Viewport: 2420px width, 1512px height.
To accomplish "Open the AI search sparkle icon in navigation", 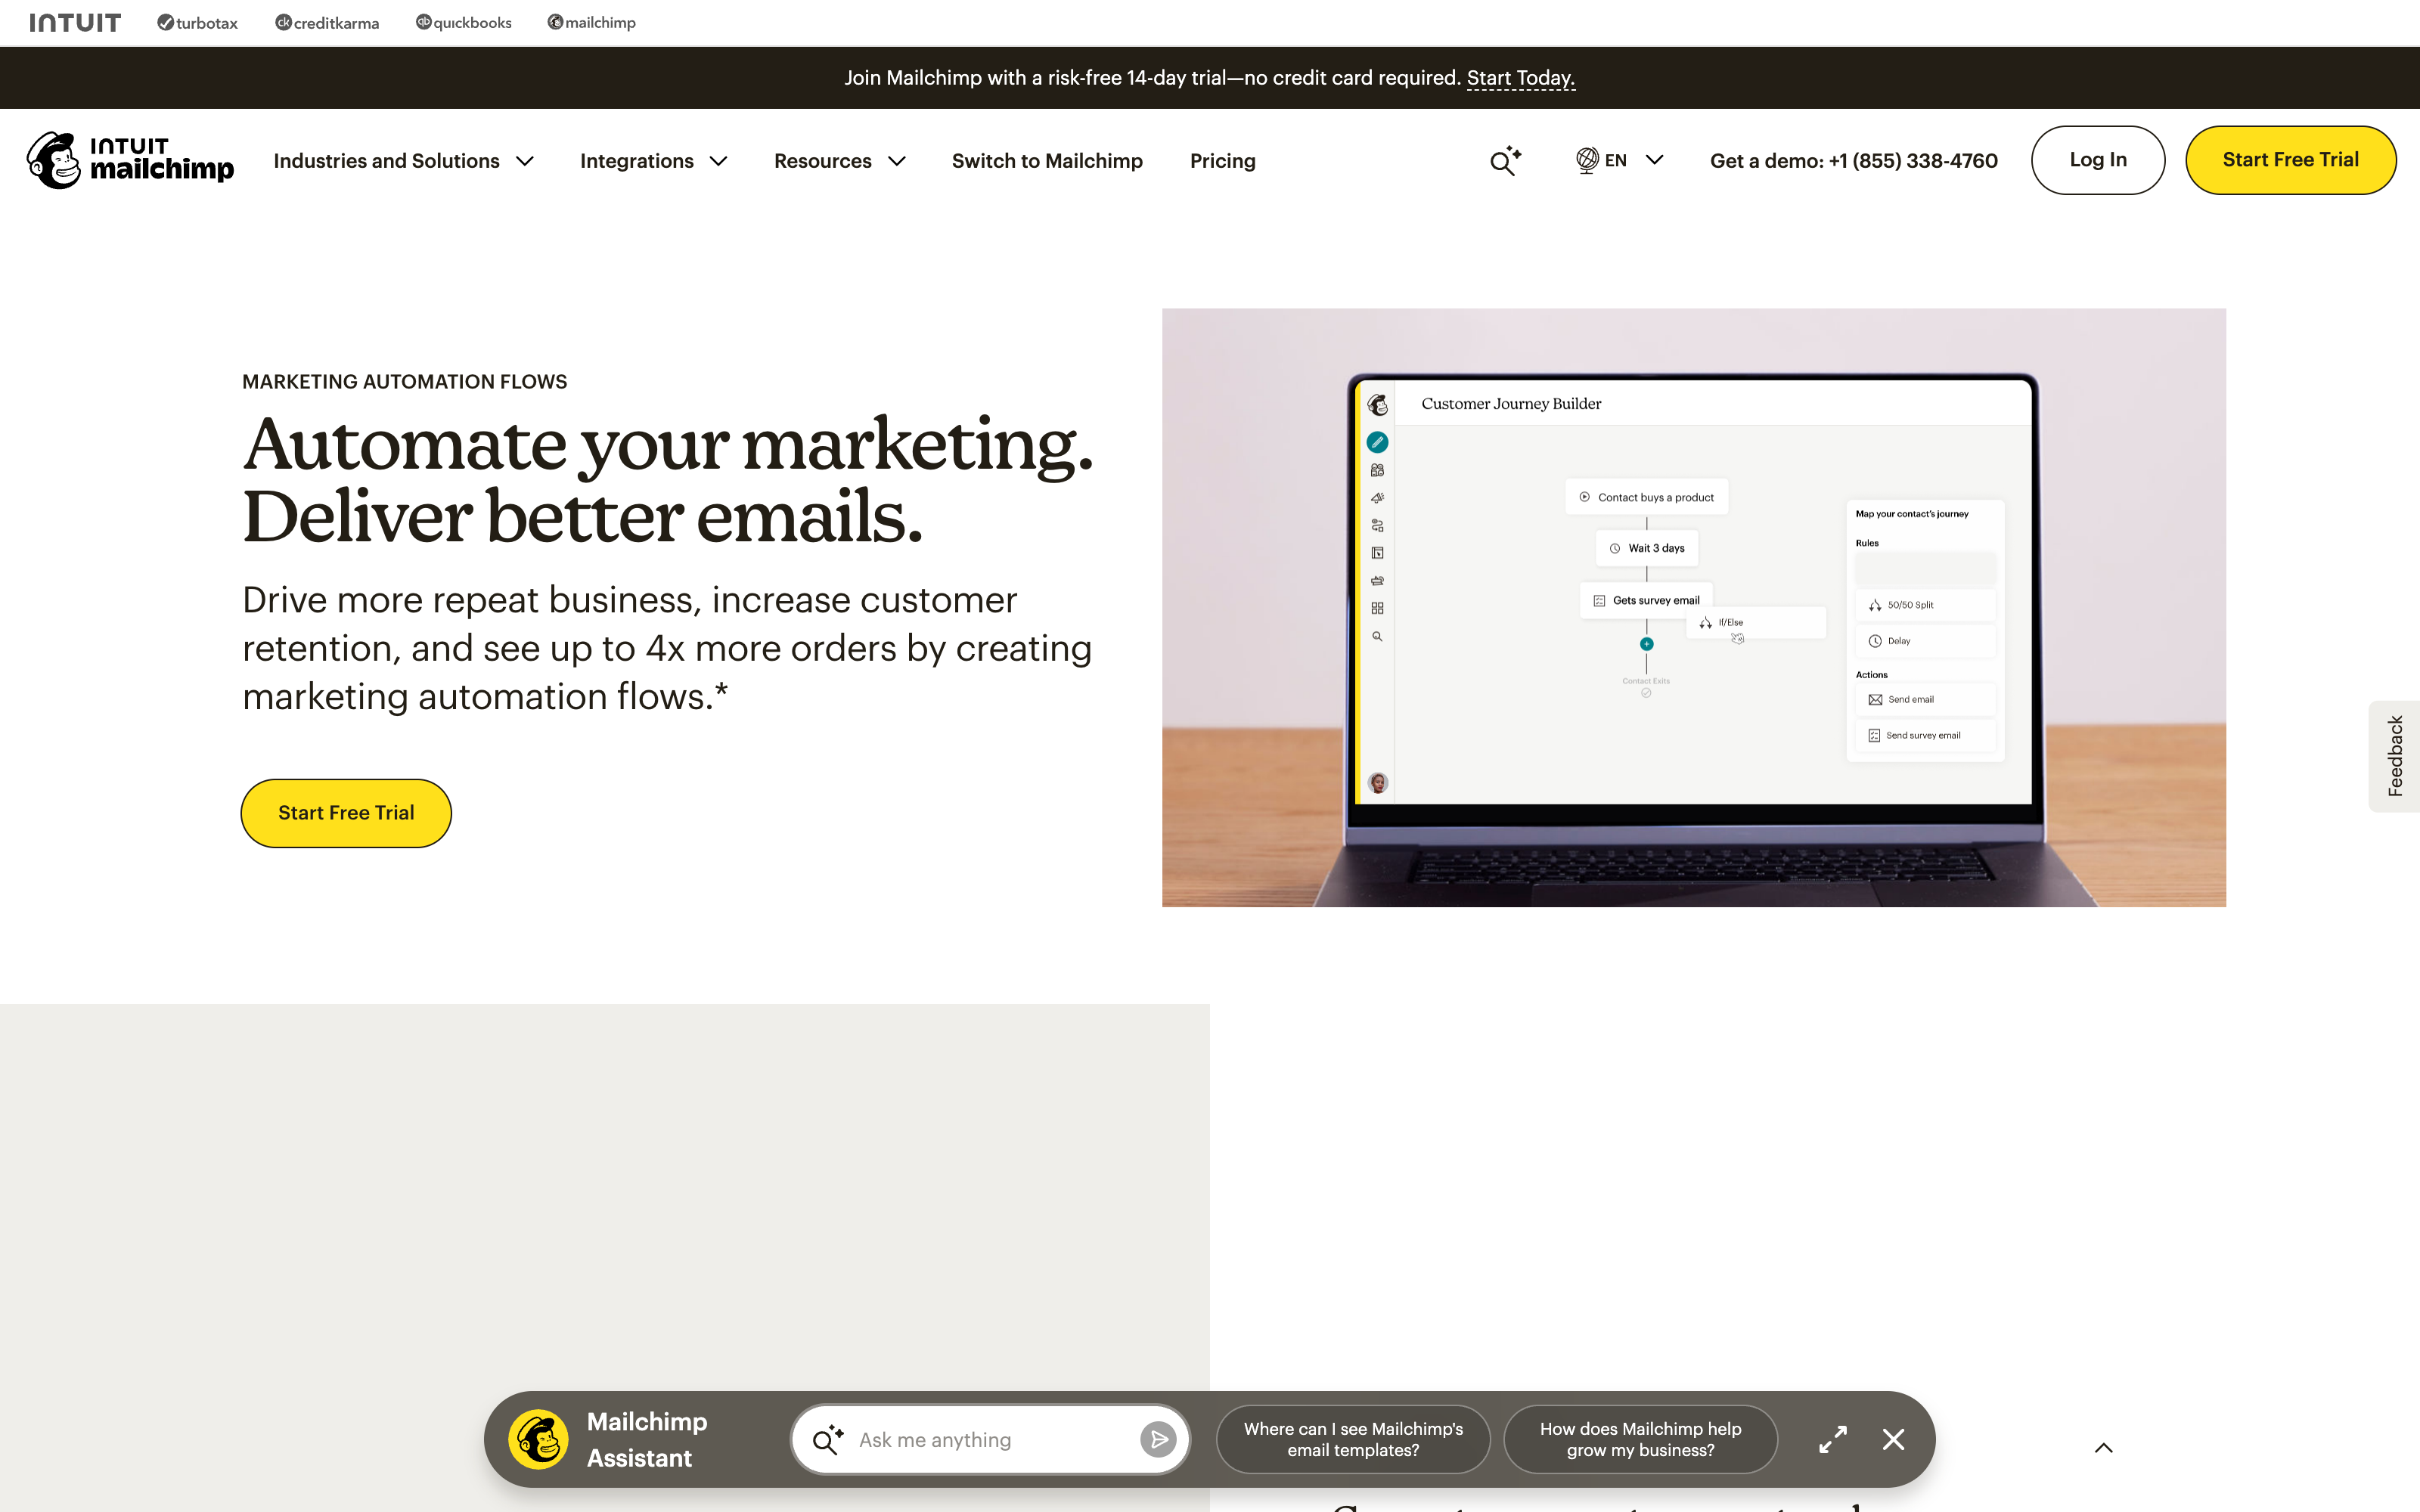I will tap(1504, 160).
